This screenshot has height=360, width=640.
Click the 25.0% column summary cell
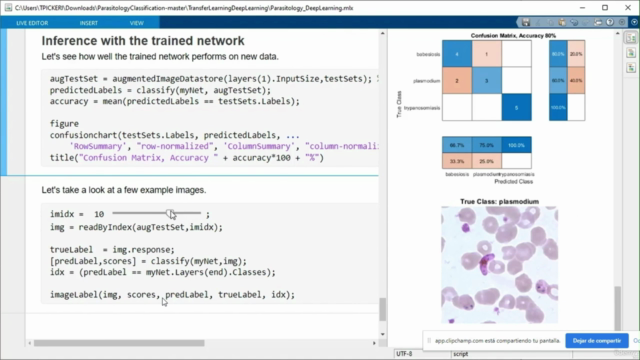tap(487, 161)
